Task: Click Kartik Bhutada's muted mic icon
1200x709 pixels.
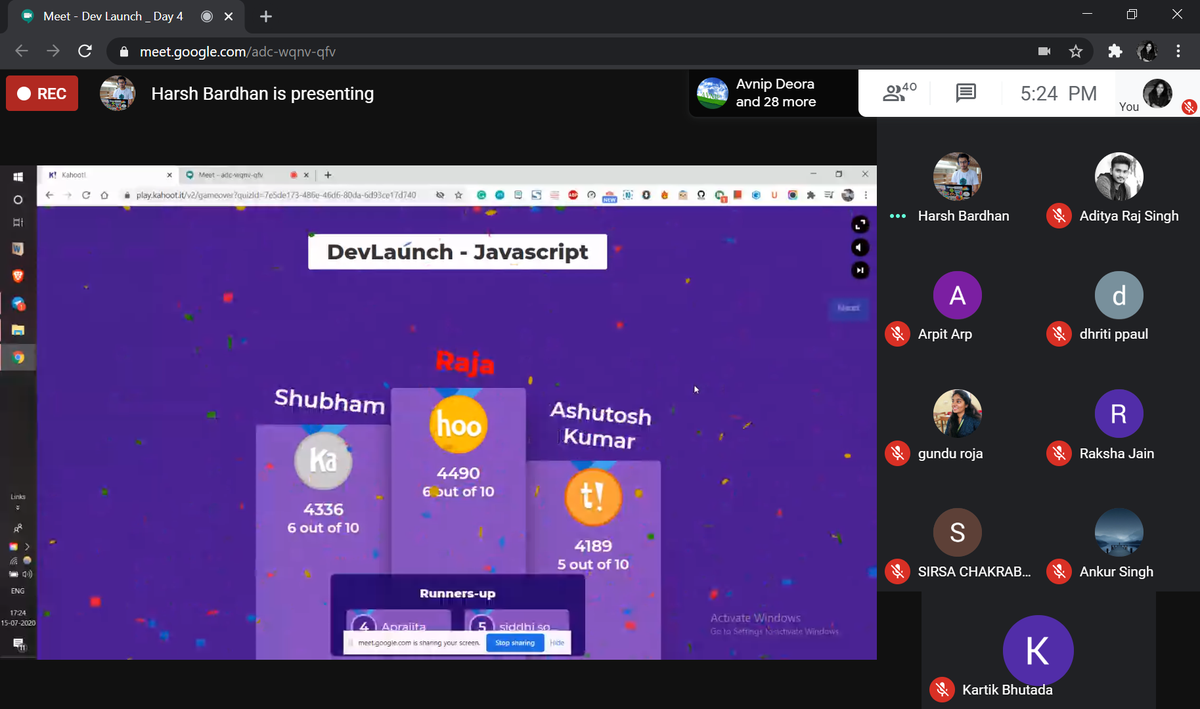Action: coord(941,689)
